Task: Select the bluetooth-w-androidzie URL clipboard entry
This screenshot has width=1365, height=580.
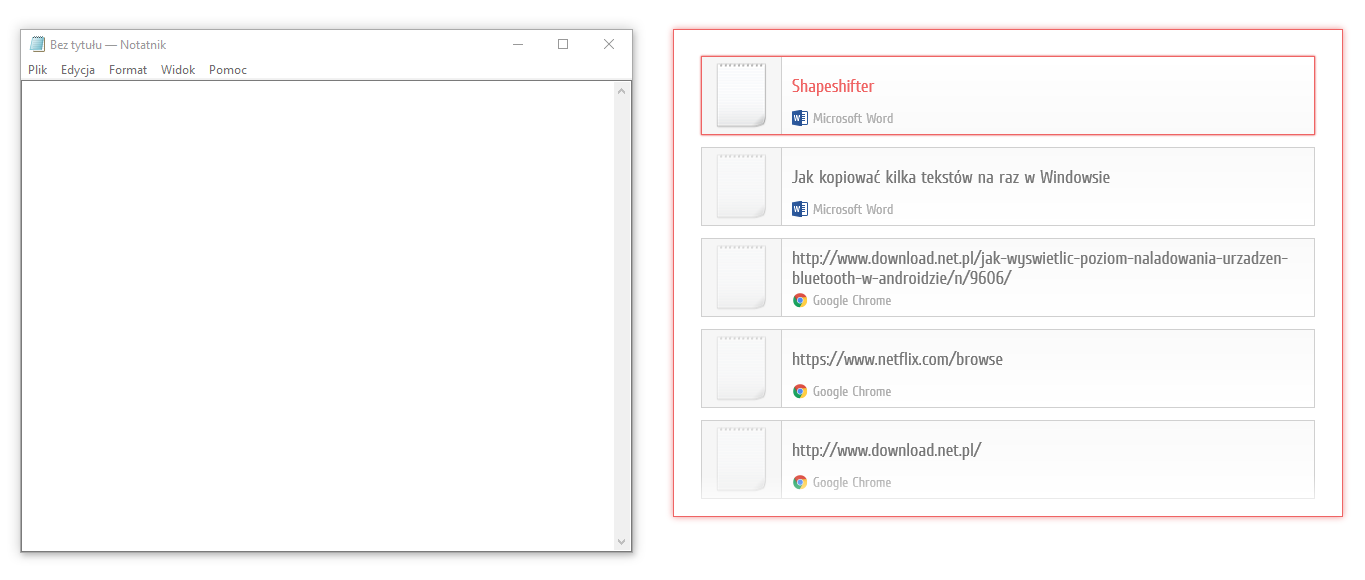Action: coord(1008,277)
